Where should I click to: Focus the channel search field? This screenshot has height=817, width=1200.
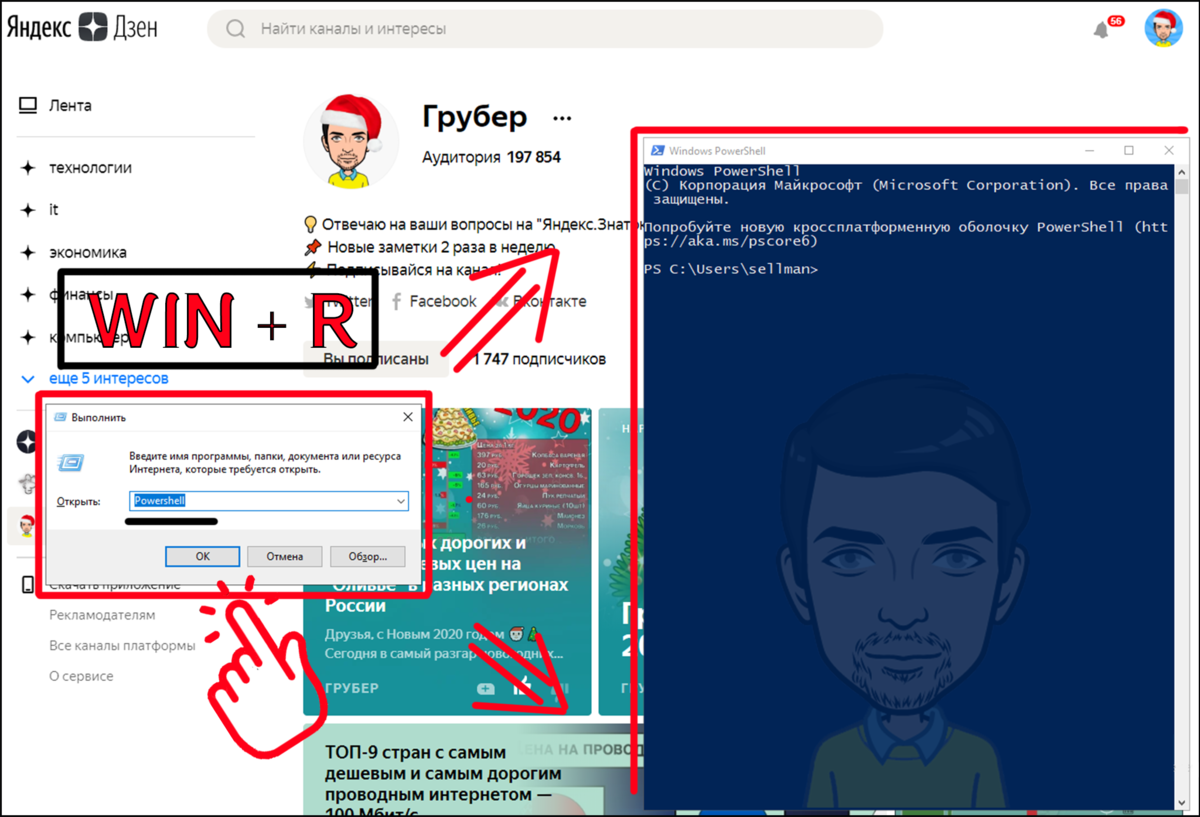click(545, 29)
